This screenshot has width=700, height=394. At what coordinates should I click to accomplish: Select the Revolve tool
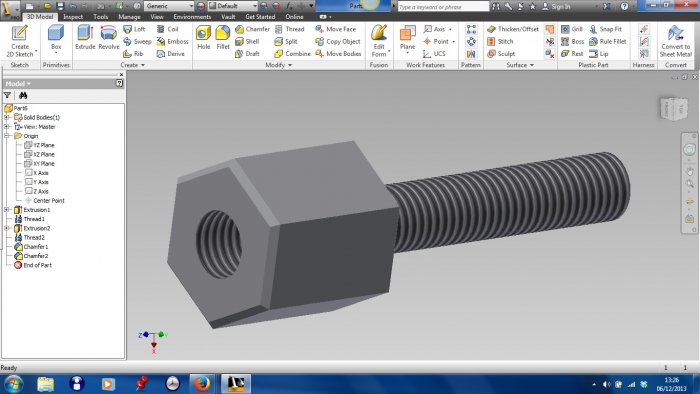point(108,37)
